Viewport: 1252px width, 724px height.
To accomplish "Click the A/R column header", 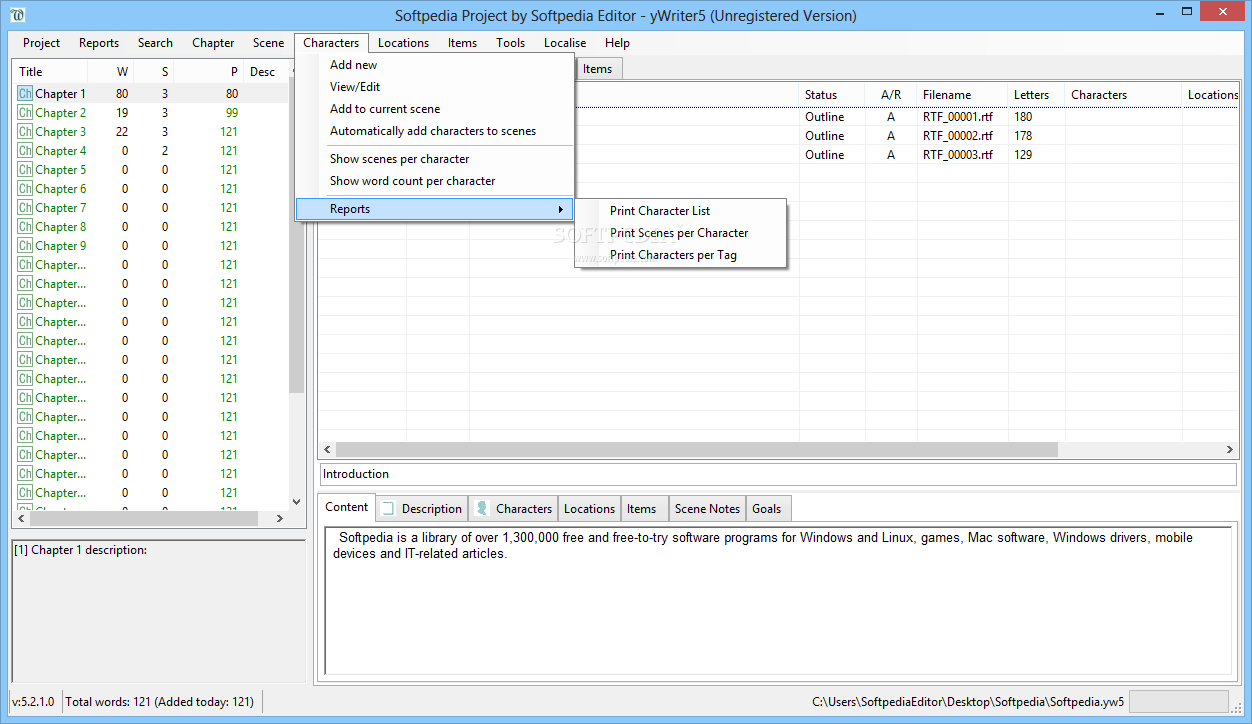I will click(x=891, y=95).
